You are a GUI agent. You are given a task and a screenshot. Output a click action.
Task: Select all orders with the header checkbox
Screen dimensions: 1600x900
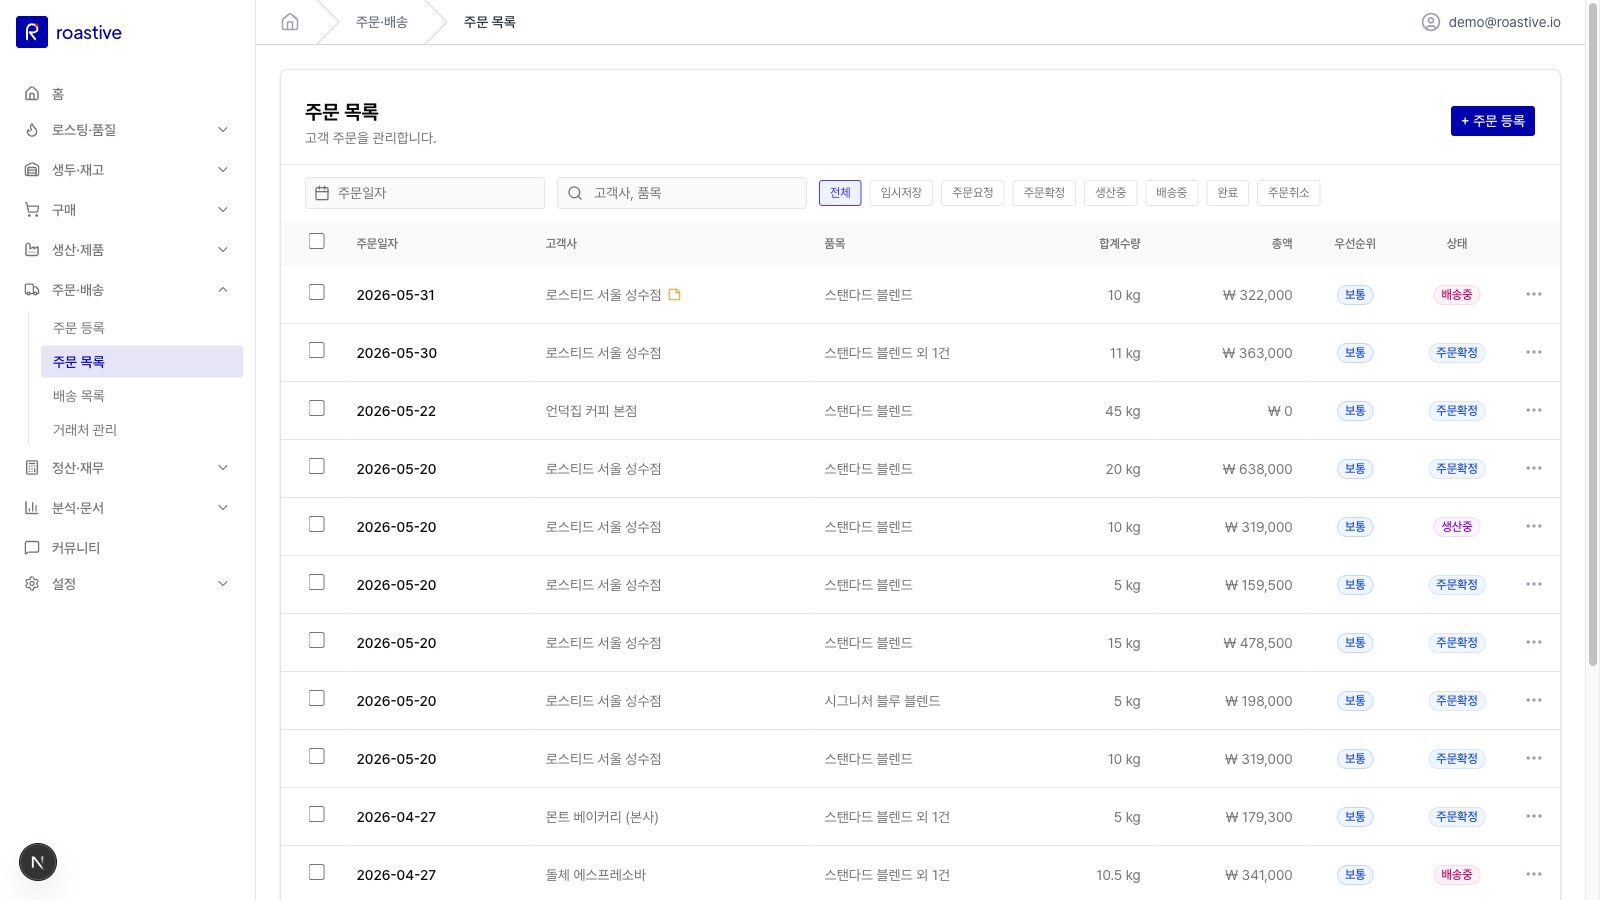coord(317,241)
